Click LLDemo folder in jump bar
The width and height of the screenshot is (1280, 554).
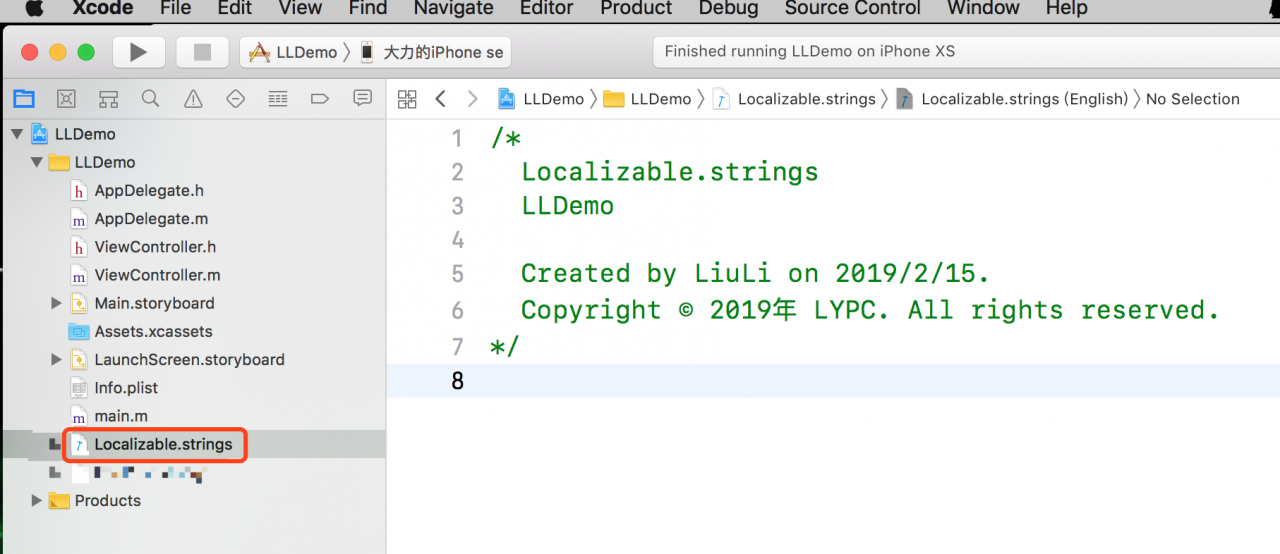pos(648,98)
